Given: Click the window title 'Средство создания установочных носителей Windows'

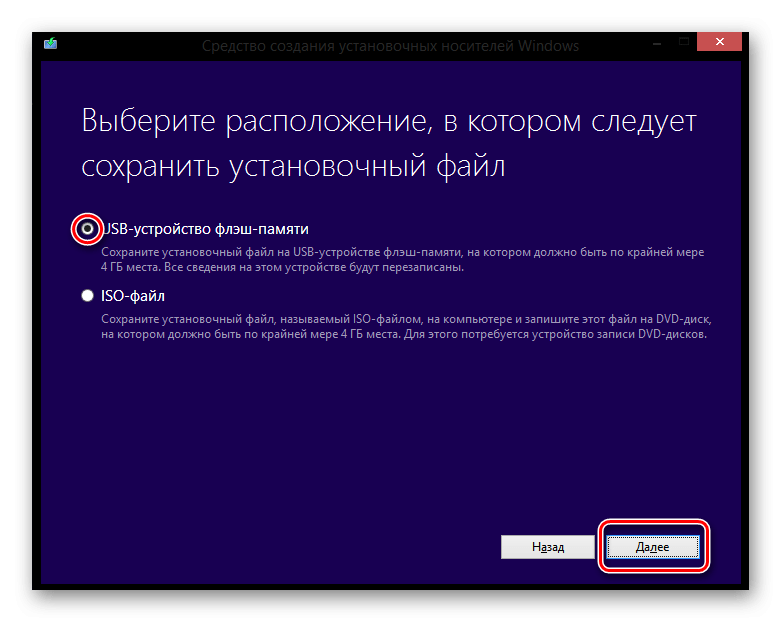Looking at the screenshot, I should coord(390,46).
